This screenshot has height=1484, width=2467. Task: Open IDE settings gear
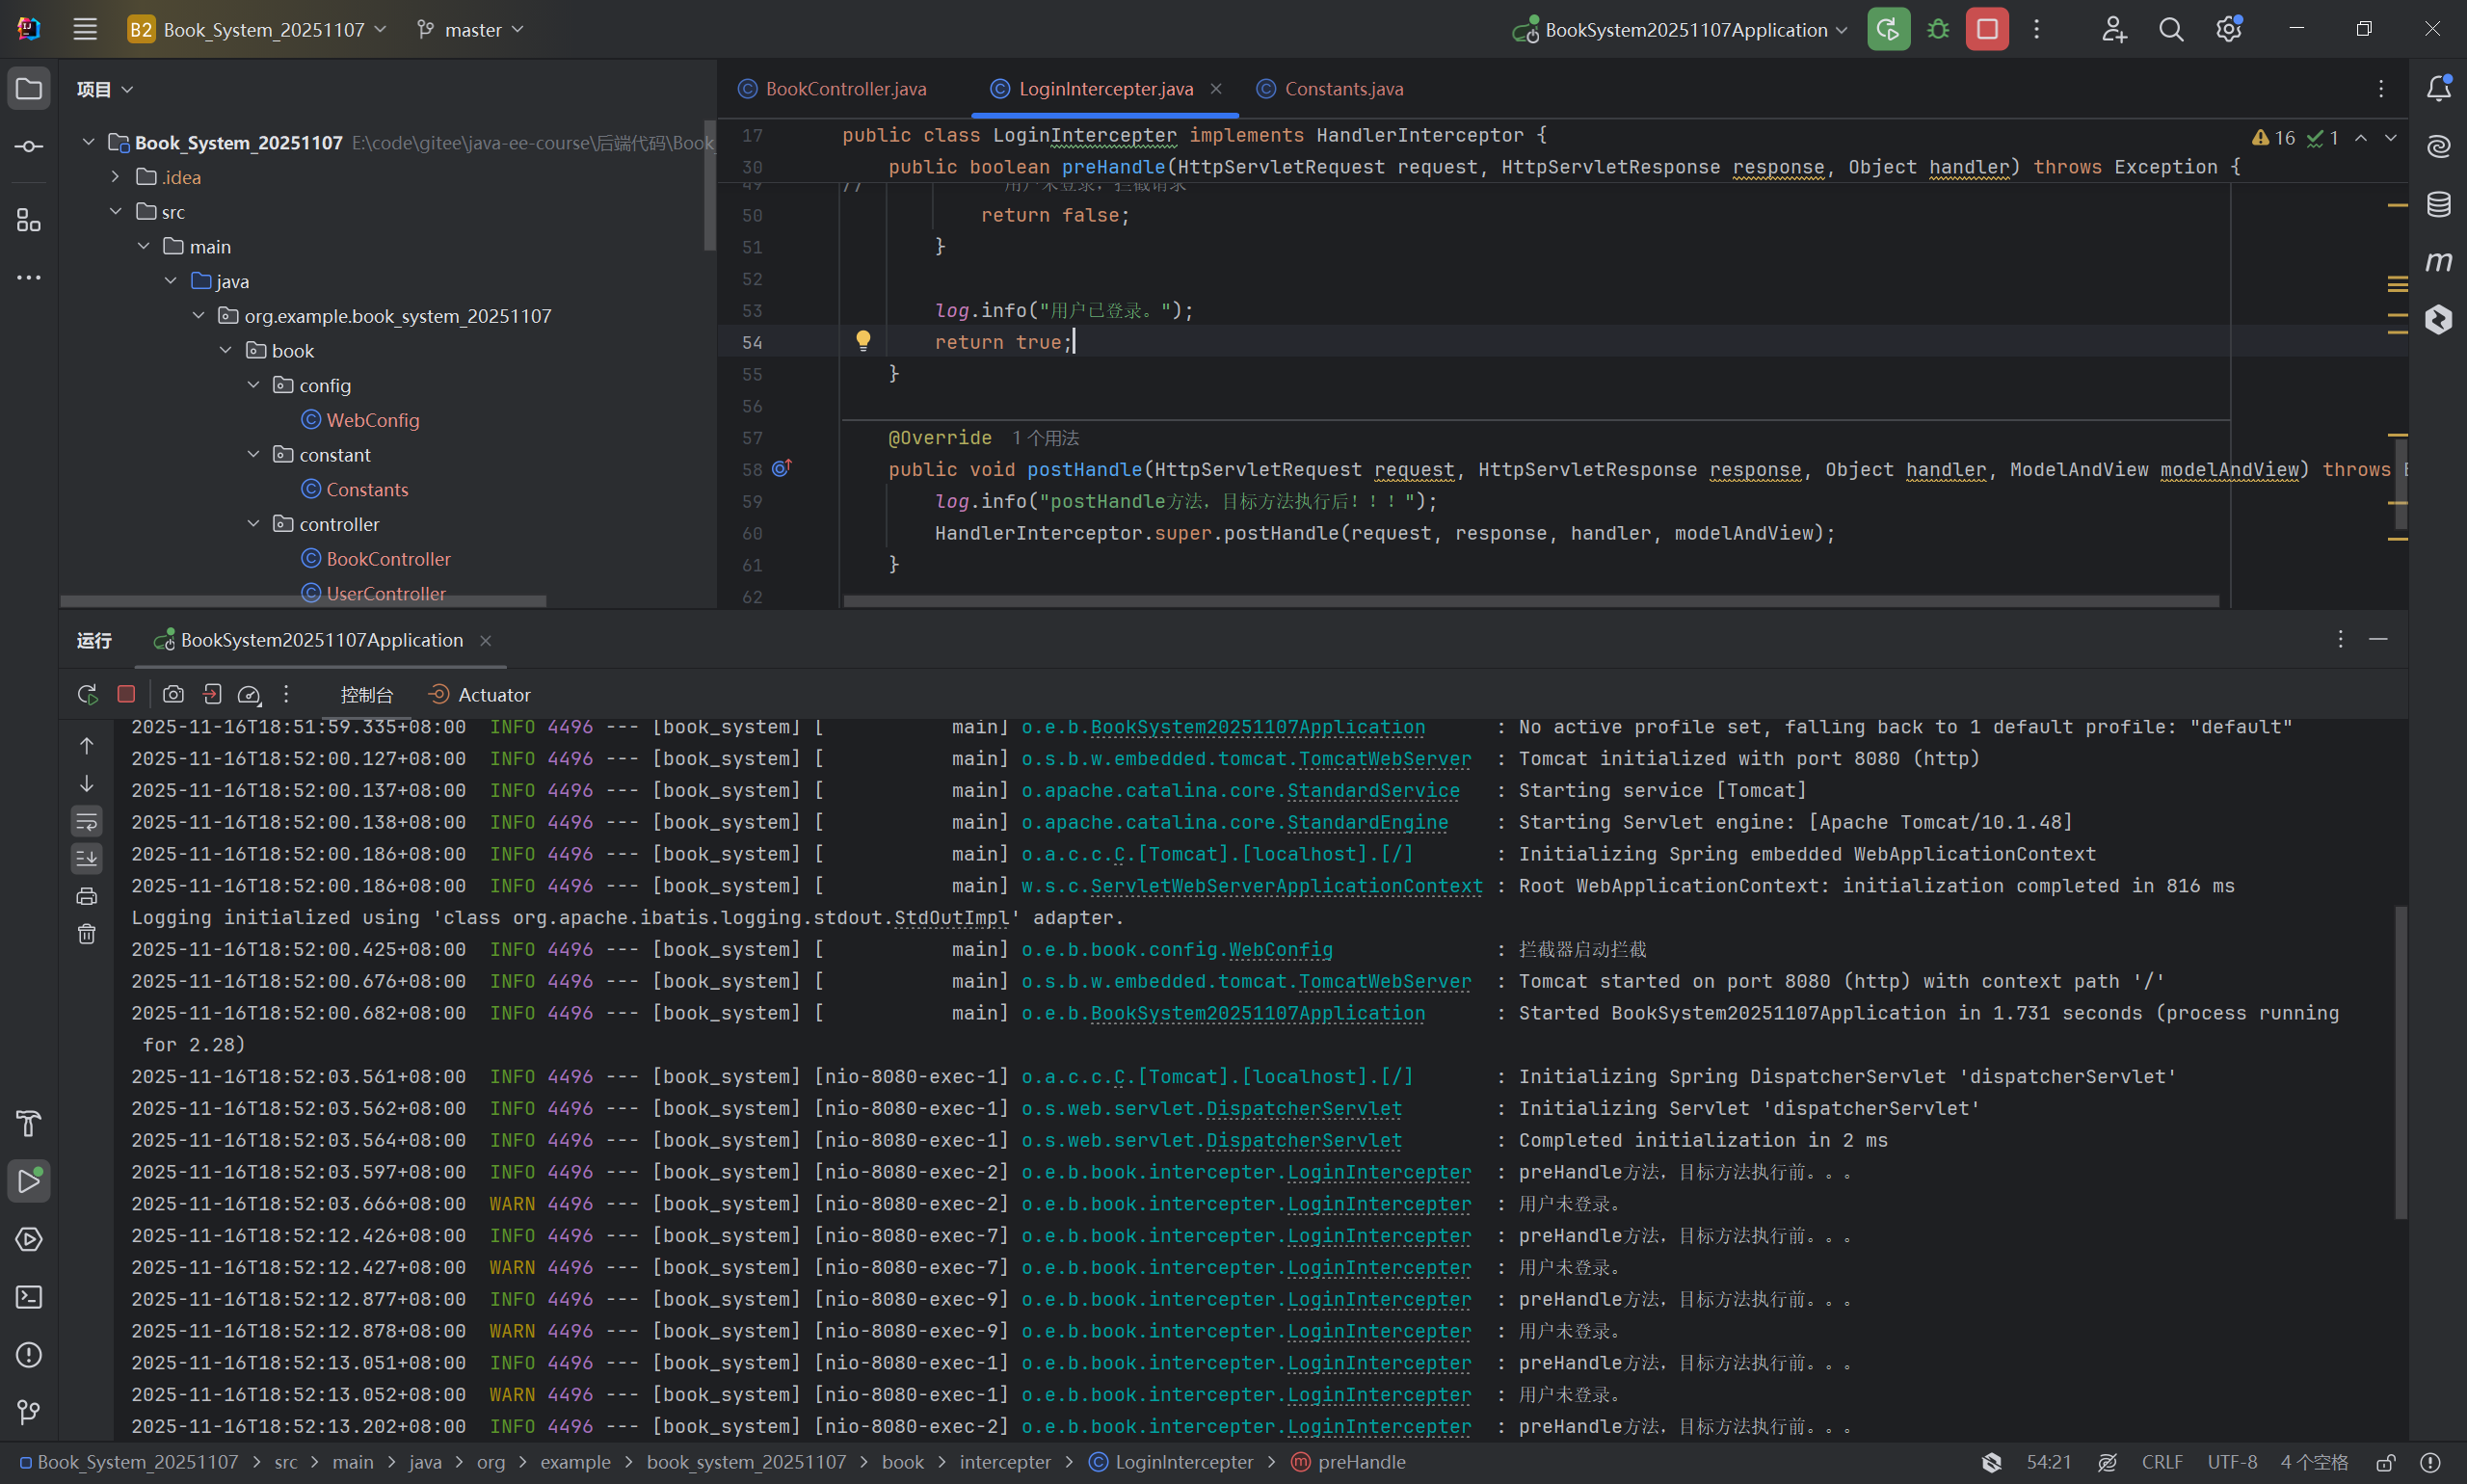[2229, 29]
